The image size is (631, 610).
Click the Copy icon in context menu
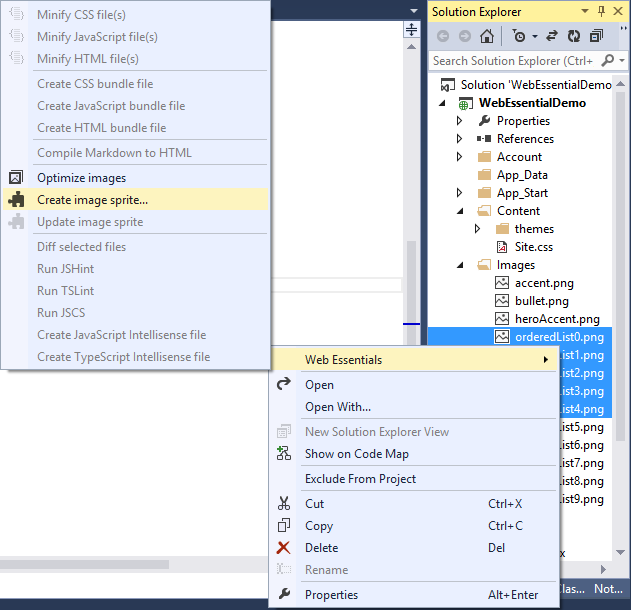284,526
